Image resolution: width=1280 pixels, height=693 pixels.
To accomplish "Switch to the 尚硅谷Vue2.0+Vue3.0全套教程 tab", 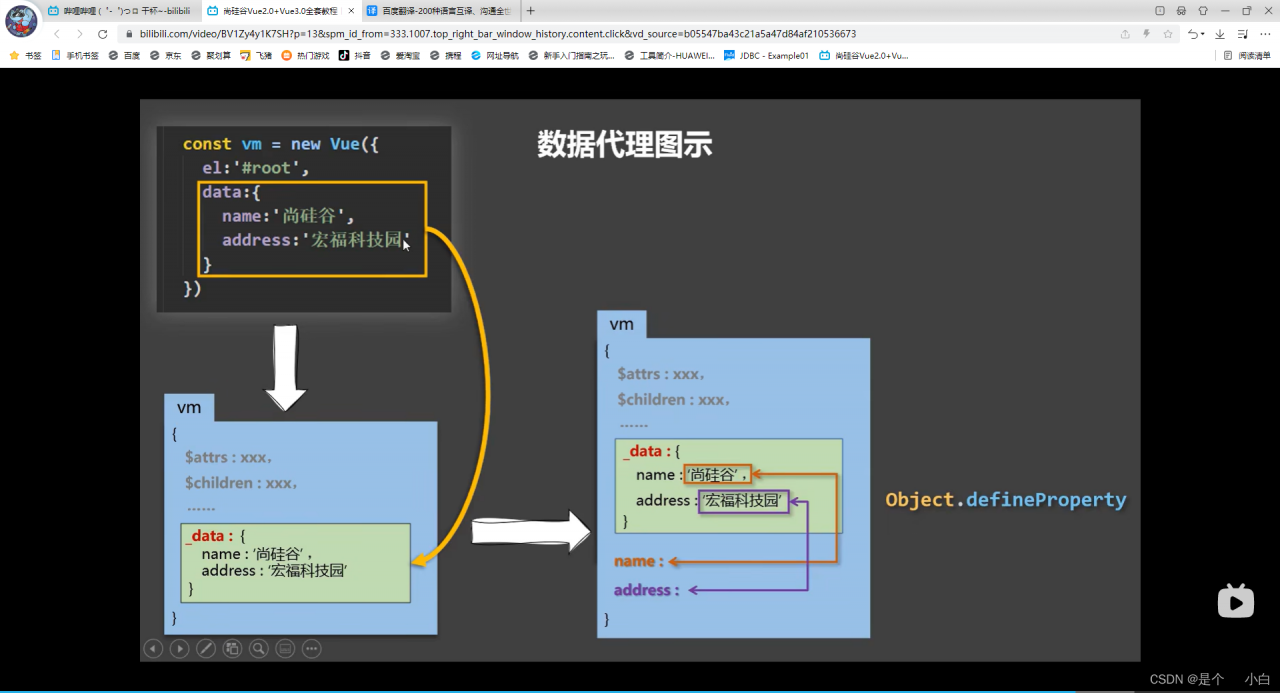I will (280, 10).
